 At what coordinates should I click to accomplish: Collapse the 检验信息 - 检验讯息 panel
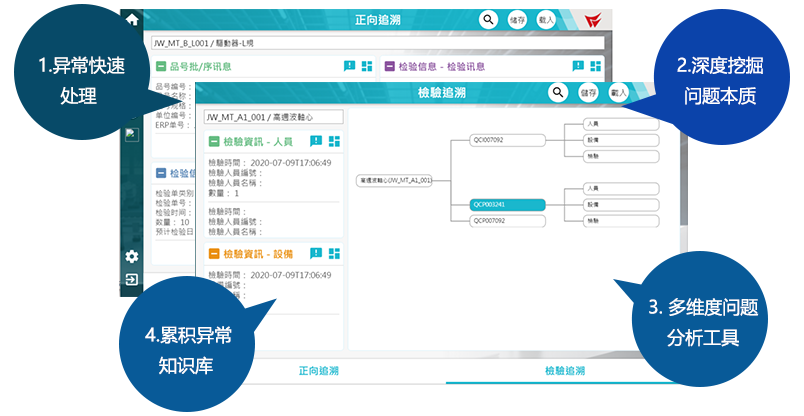pos(389,67)
